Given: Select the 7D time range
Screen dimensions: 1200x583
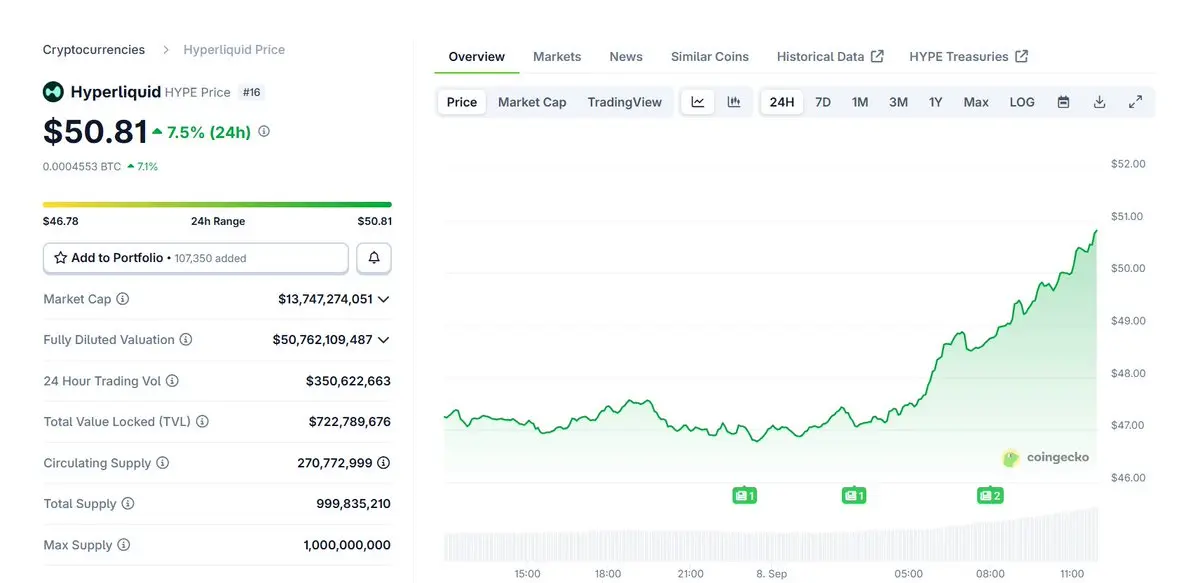Looking at the screenshot, I should tap(823, 102).
